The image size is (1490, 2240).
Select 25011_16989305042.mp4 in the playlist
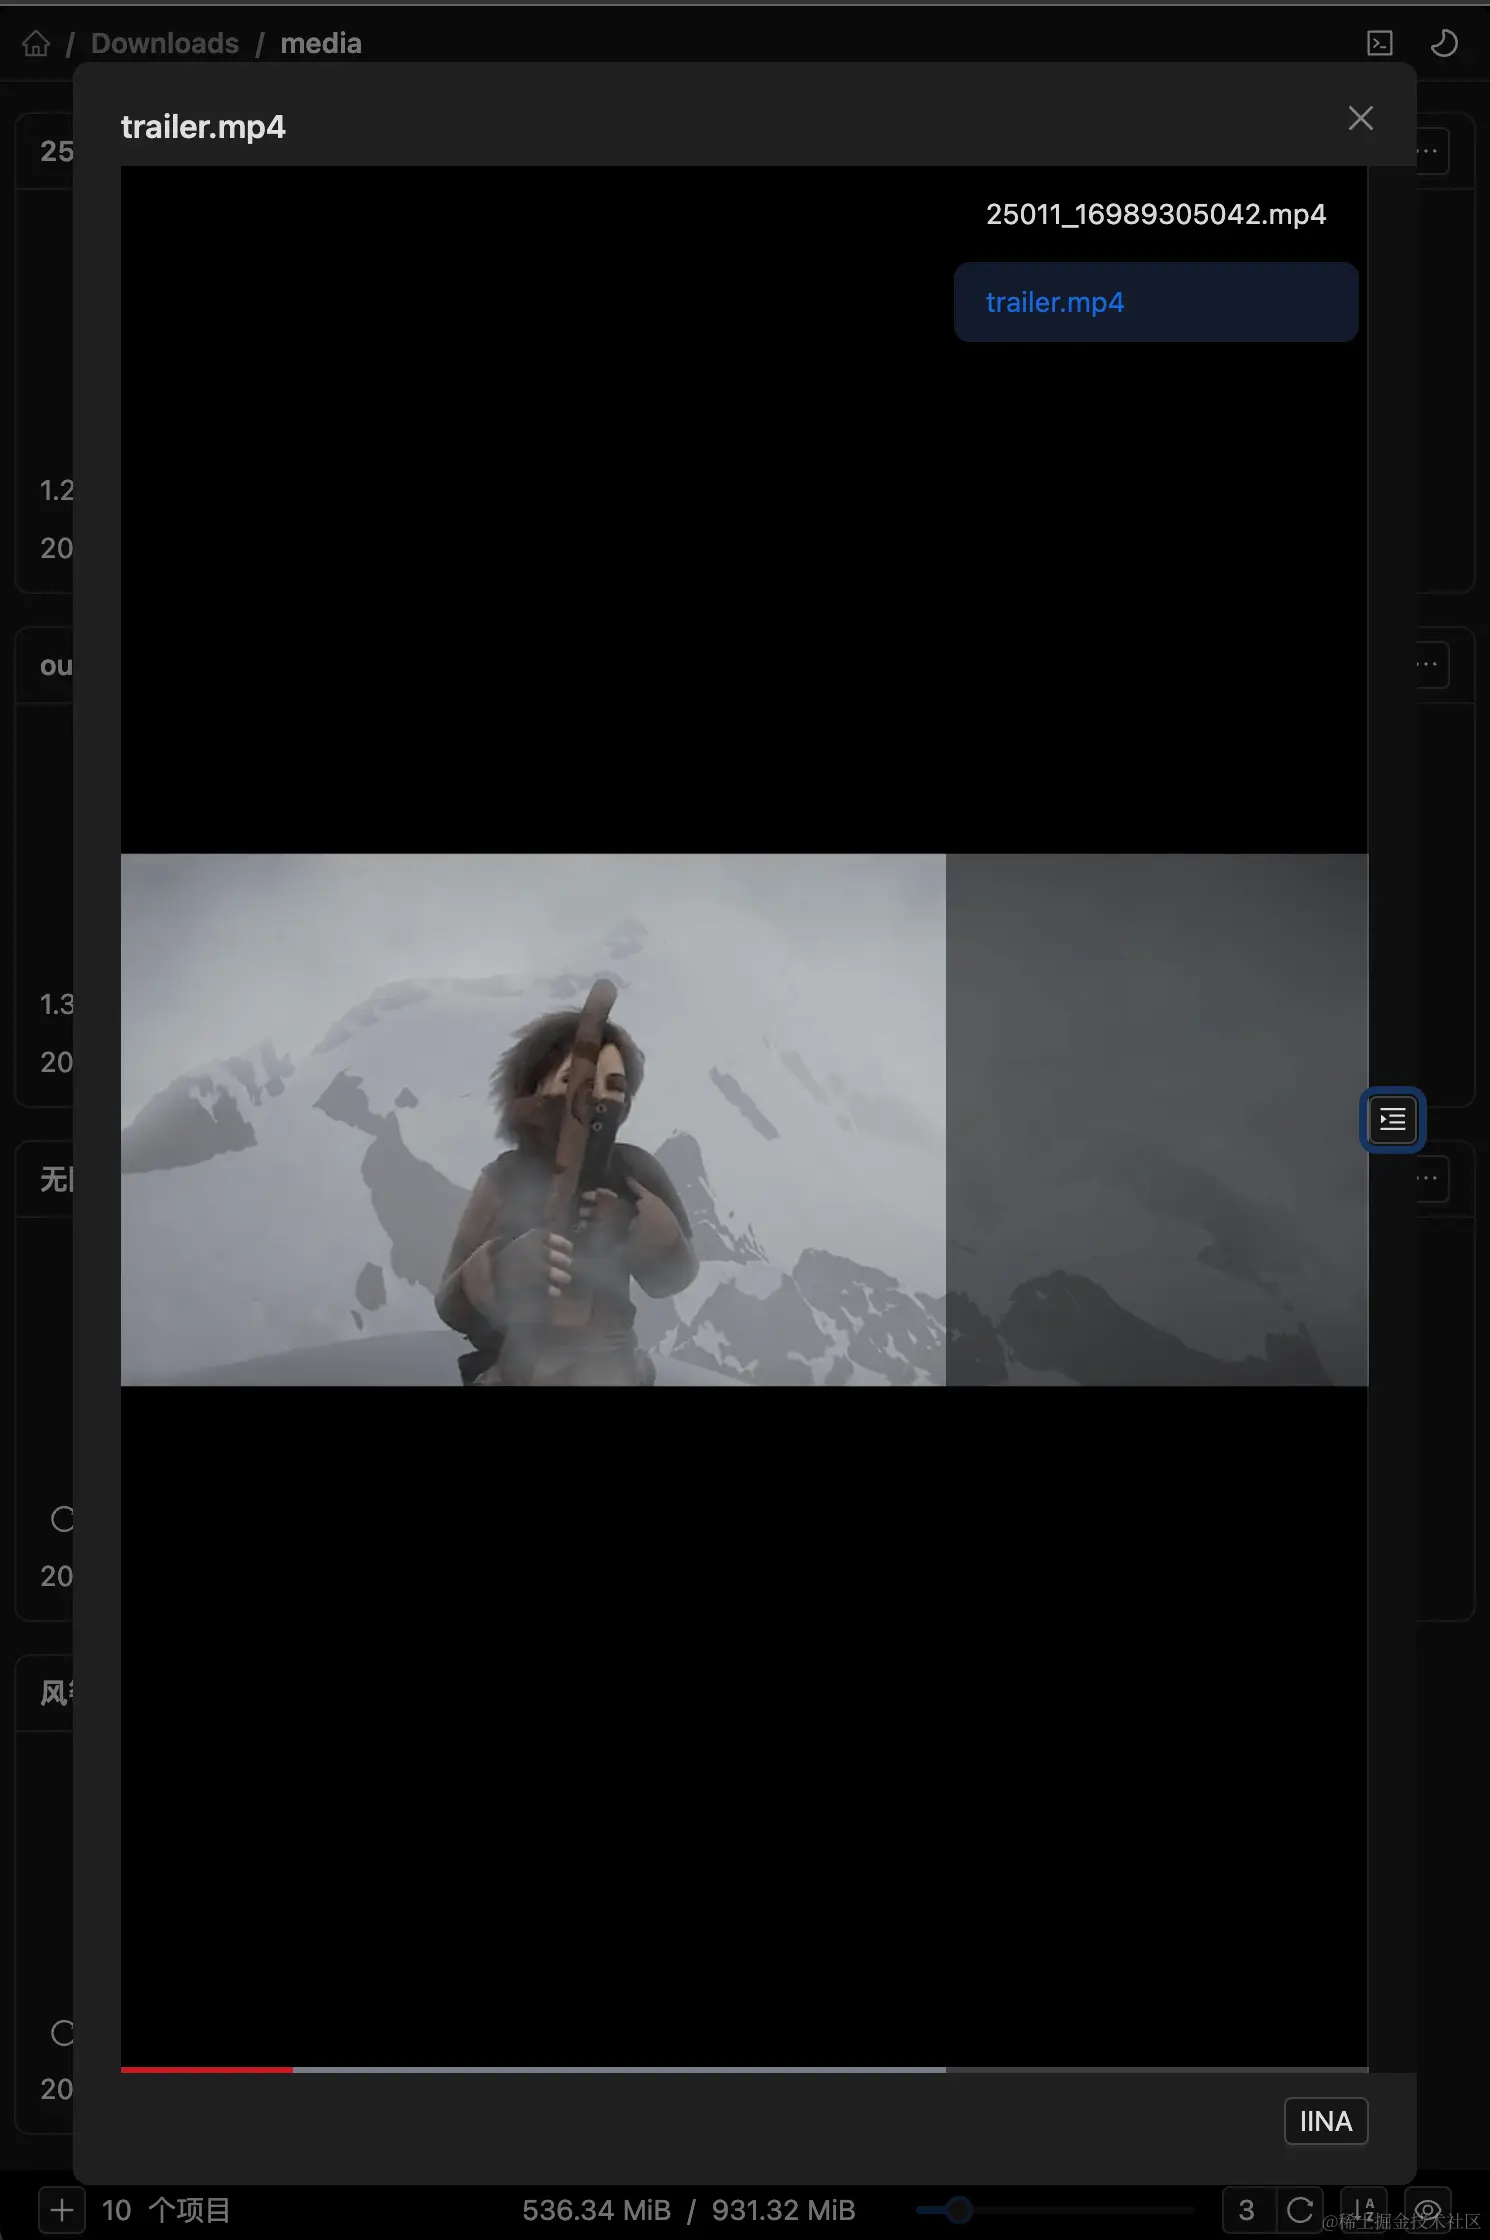pos(1156,214)
